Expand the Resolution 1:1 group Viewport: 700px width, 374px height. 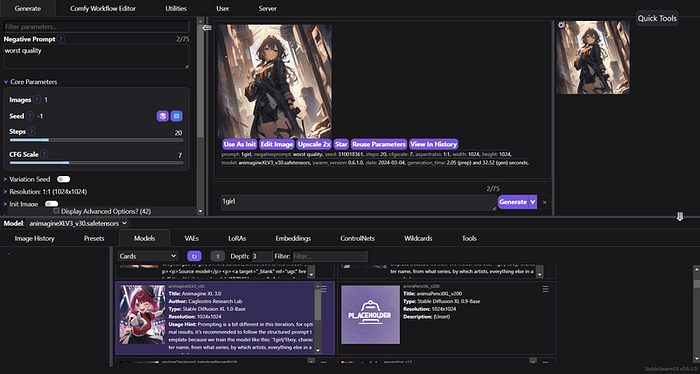5,191
